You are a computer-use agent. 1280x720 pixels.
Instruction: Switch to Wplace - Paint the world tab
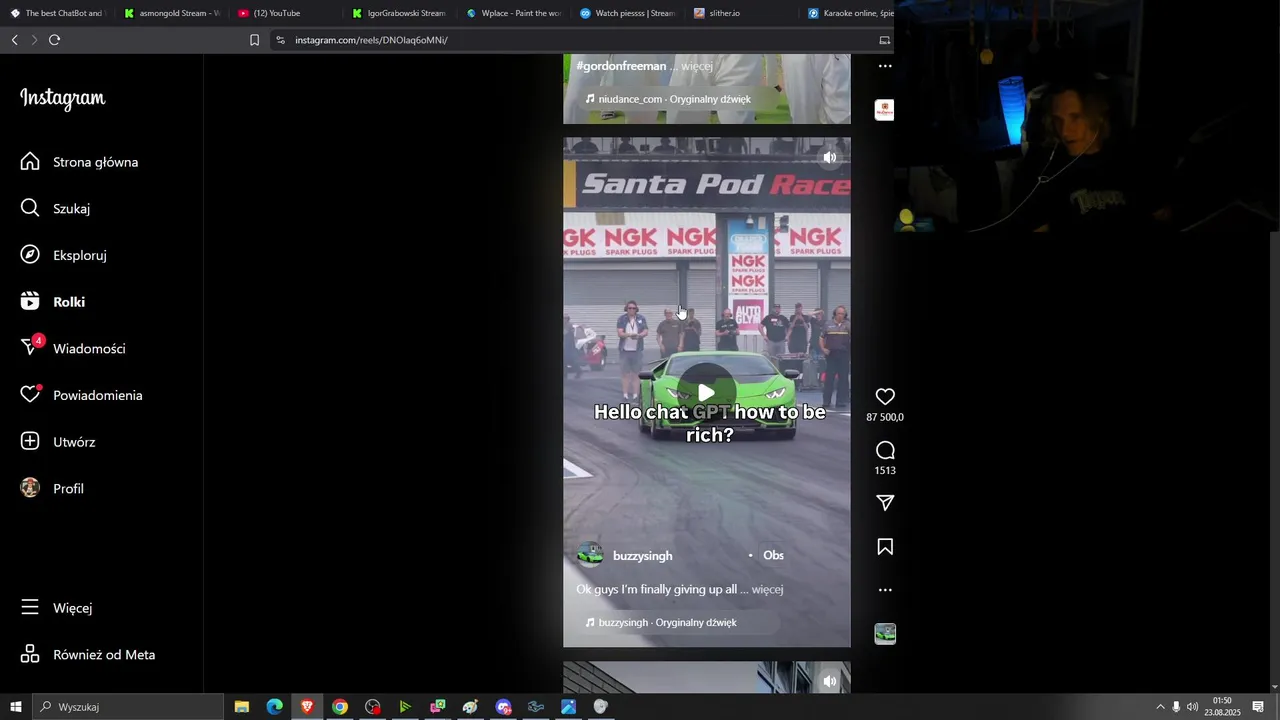pos(513,13)
